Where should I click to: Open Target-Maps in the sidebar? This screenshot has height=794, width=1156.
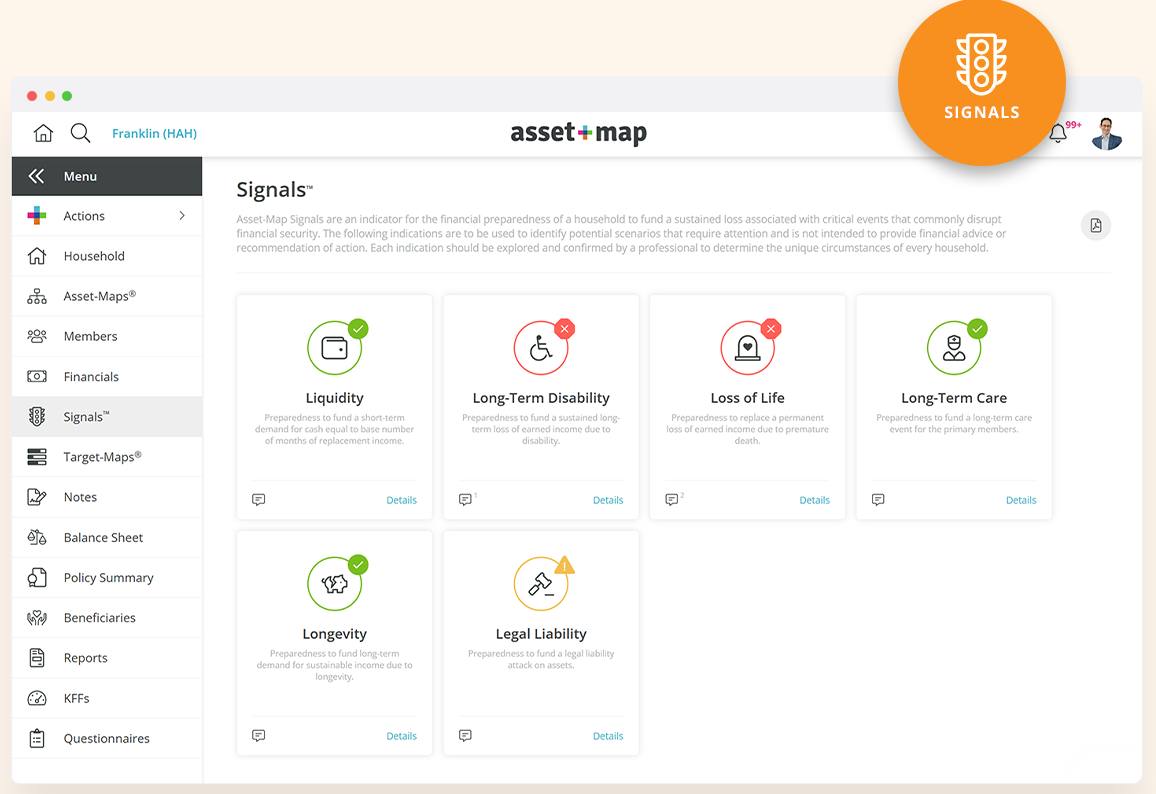tap(107, 457)
